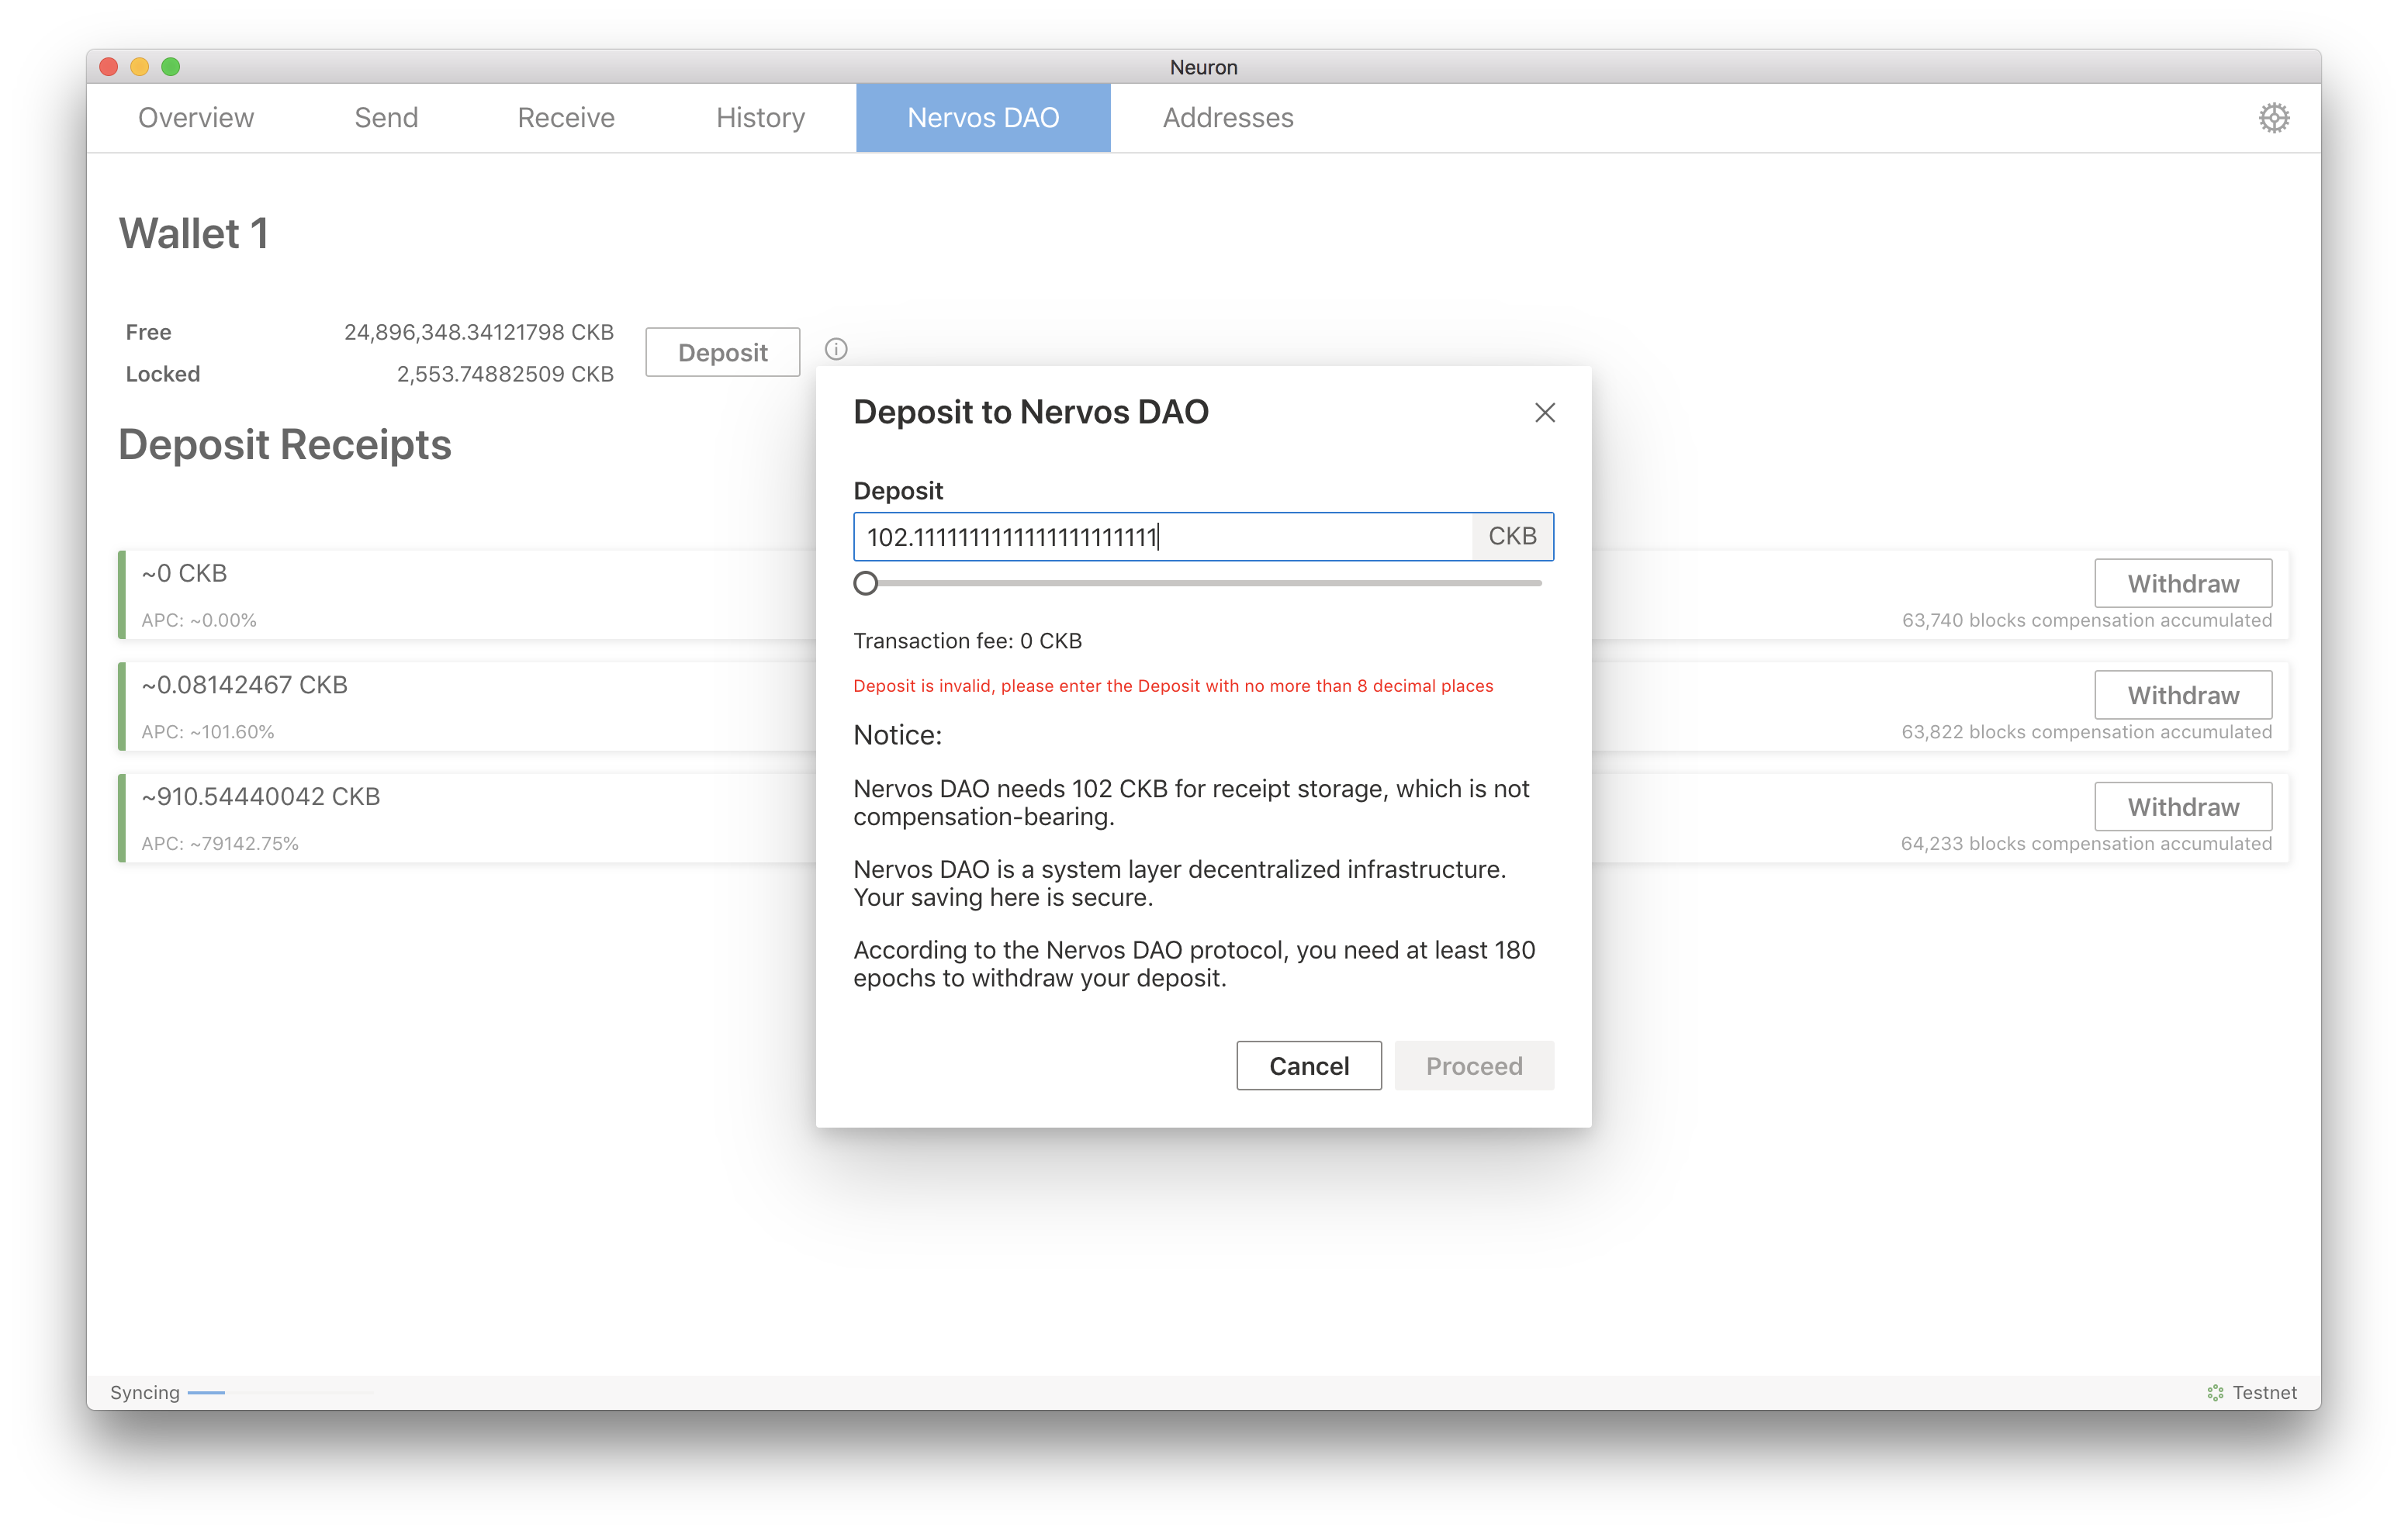Withdraw the ~910.54440042 CKB deposit

[2182, 806]
